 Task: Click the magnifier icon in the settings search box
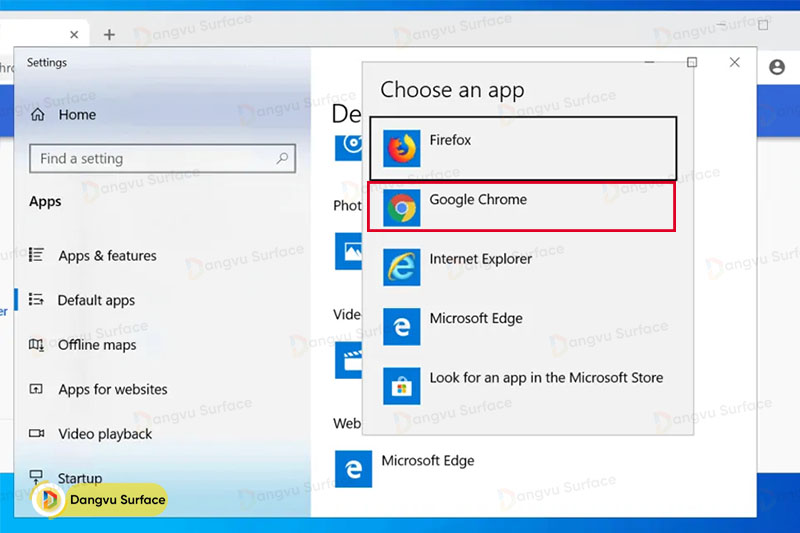[x=283, y=158]
